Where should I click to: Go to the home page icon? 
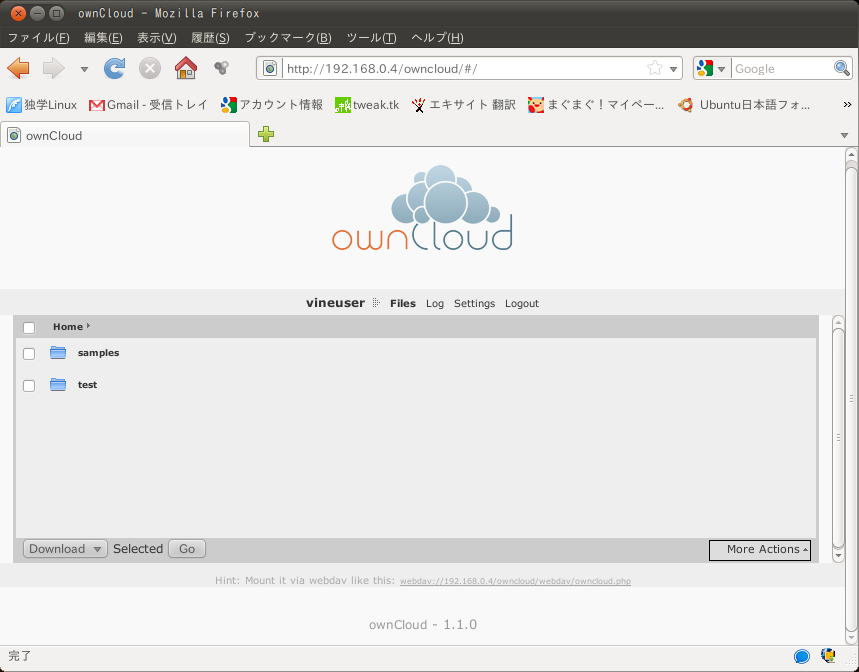186,68
